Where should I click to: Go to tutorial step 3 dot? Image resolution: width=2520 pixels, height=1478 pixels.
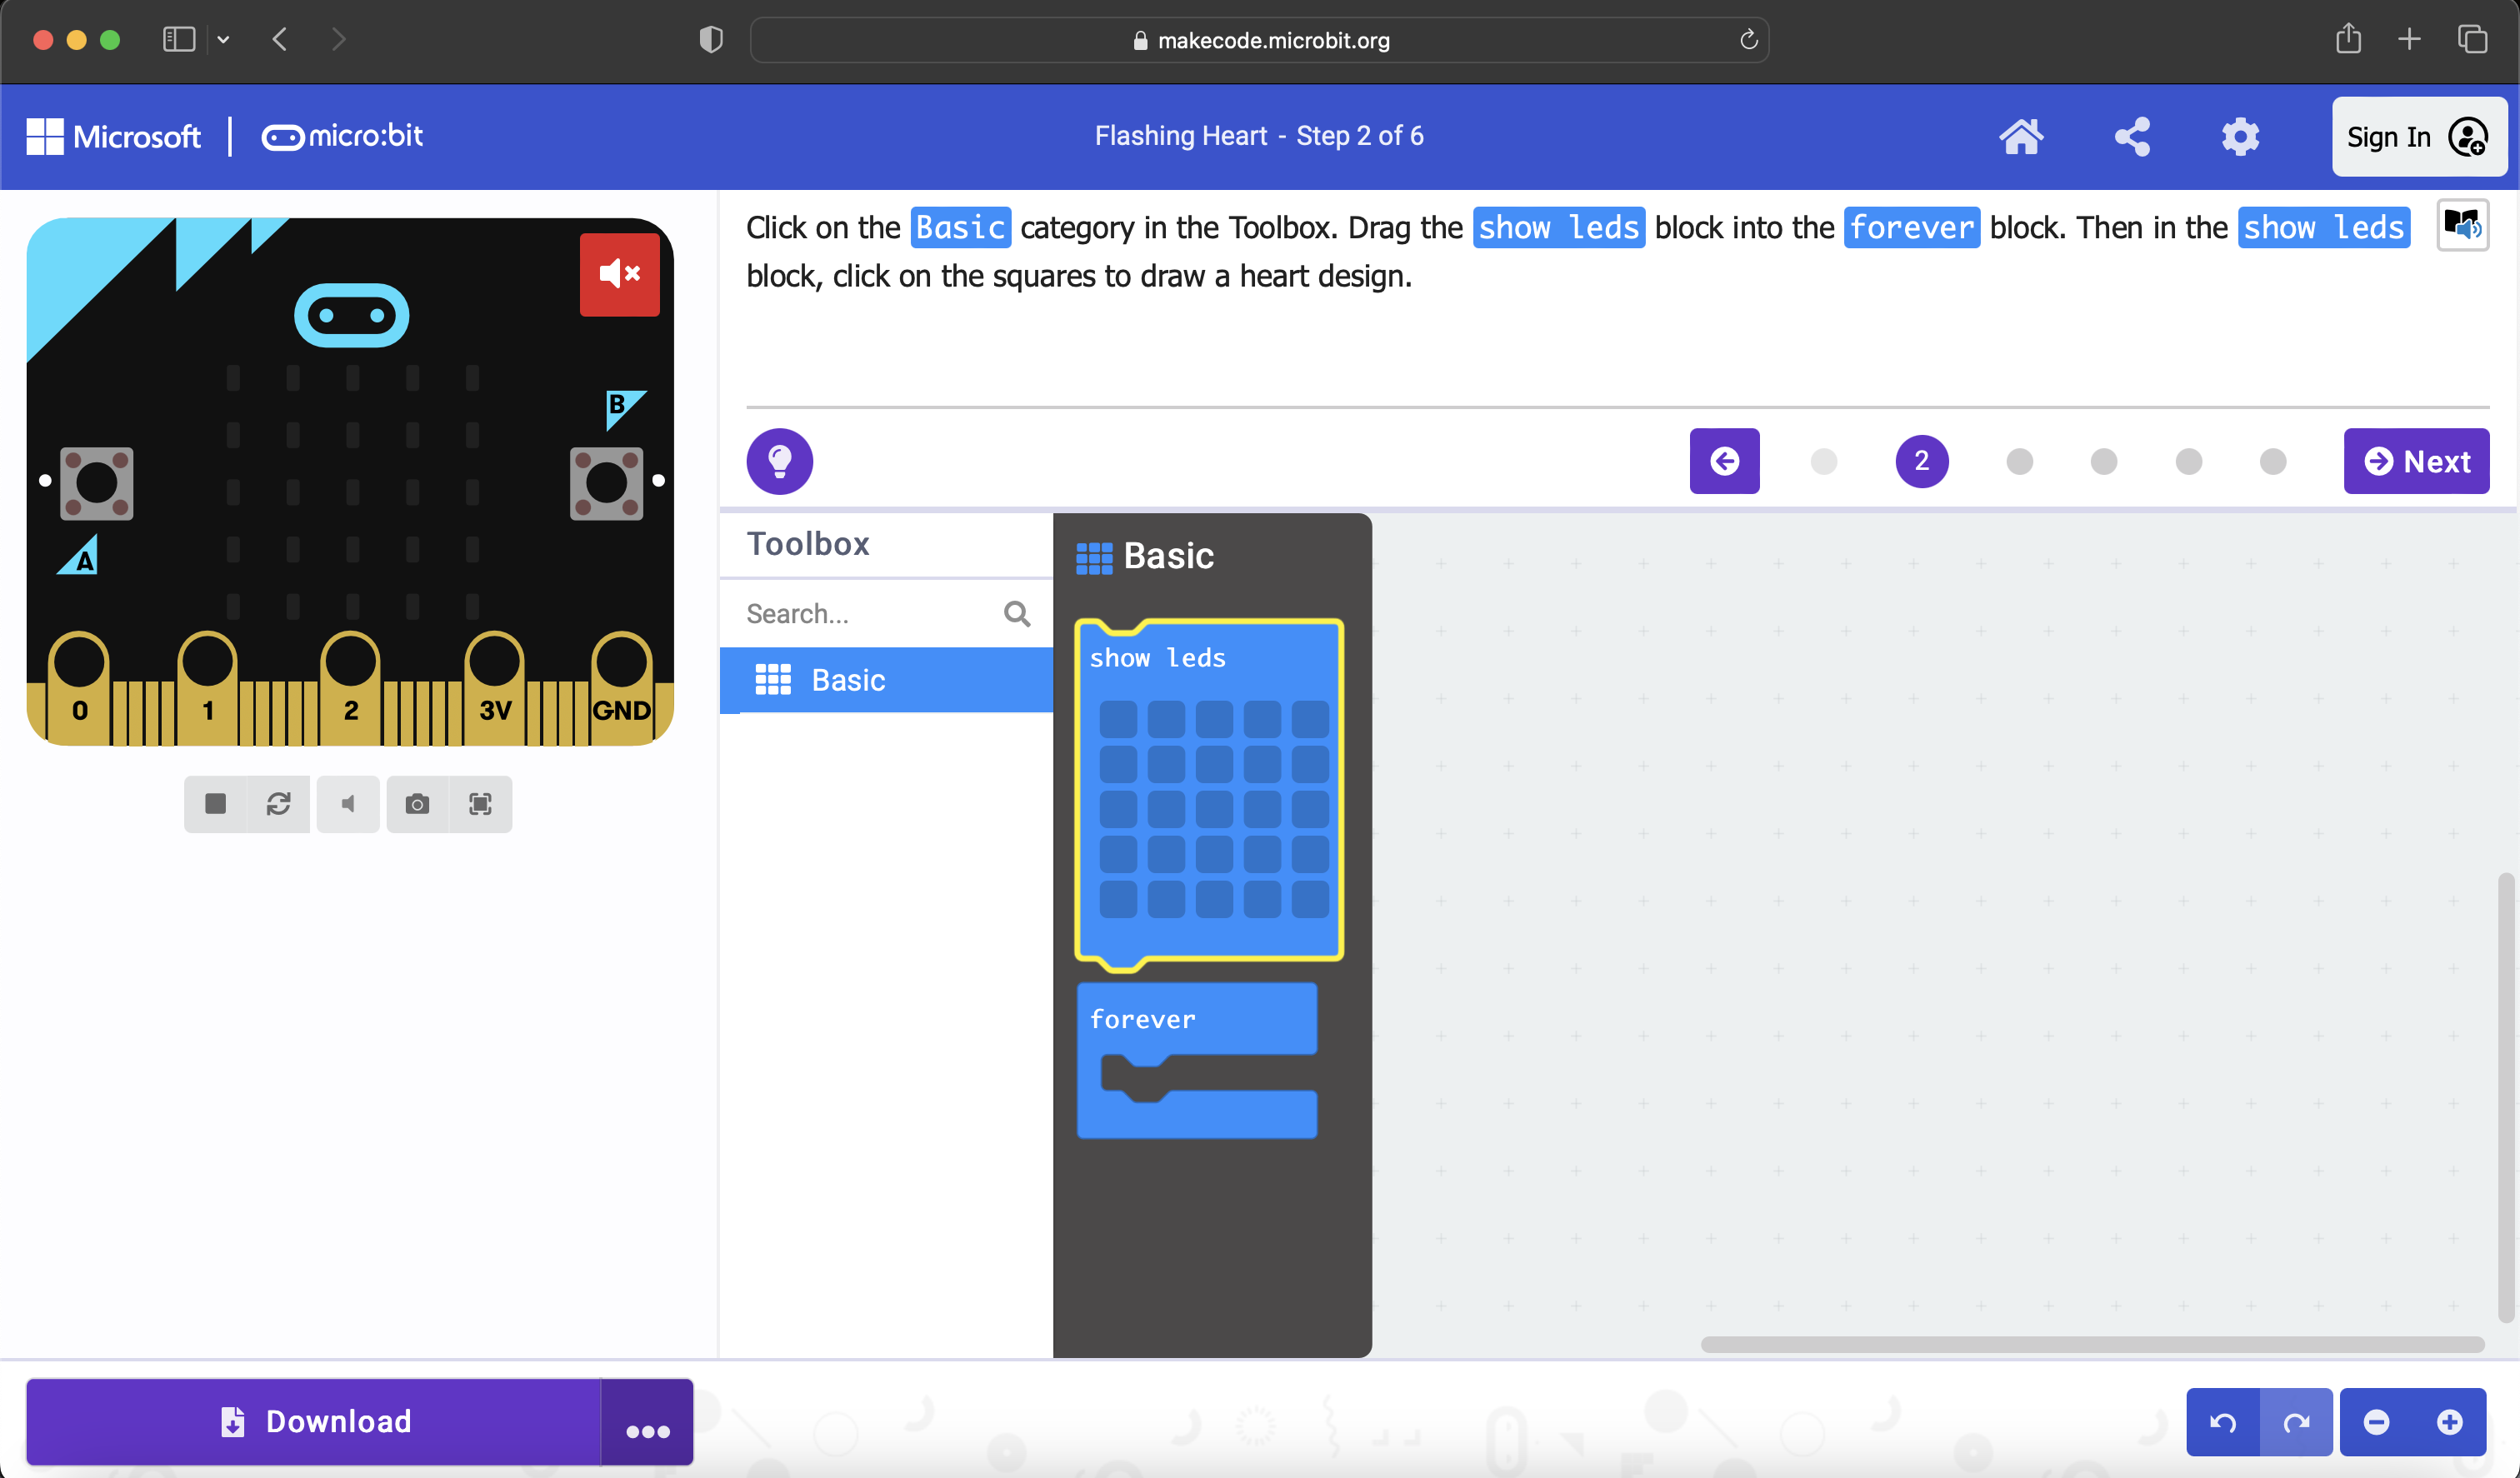point(2019,461)
